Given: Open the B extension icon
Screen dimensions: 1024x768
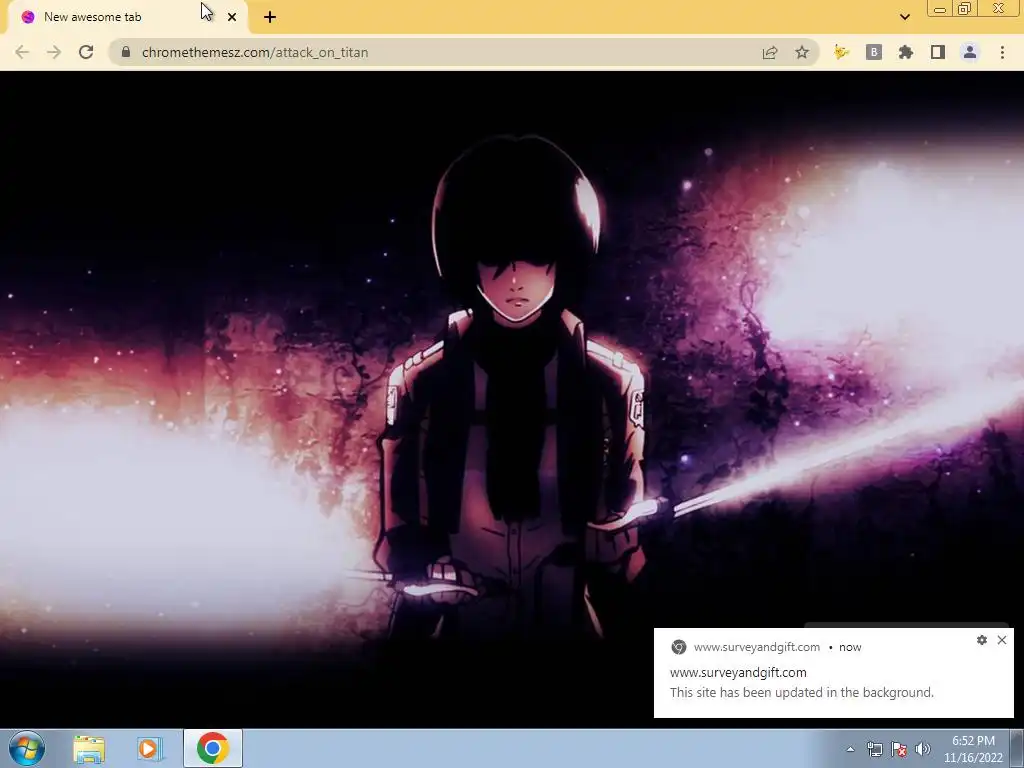Looking at the screenshot, I should pyautogui.click(x=874, y=52).
